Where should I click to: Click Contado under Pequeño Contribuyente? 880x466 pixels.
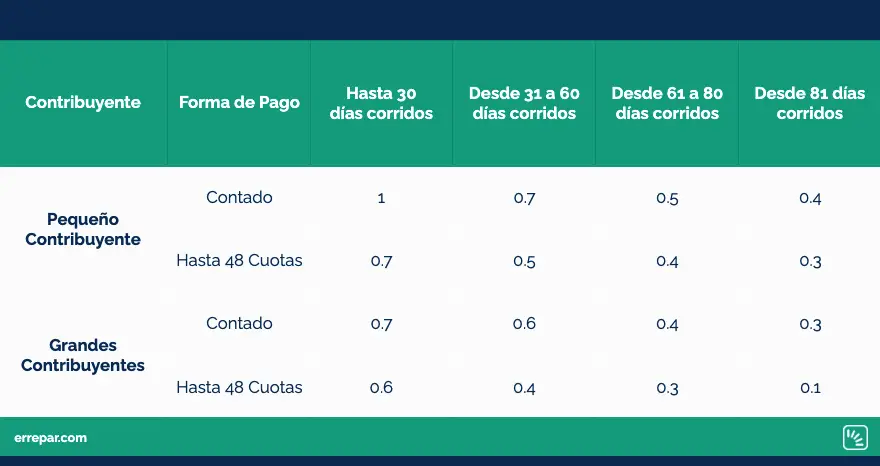pyautogui.click(x=239, y=197)
